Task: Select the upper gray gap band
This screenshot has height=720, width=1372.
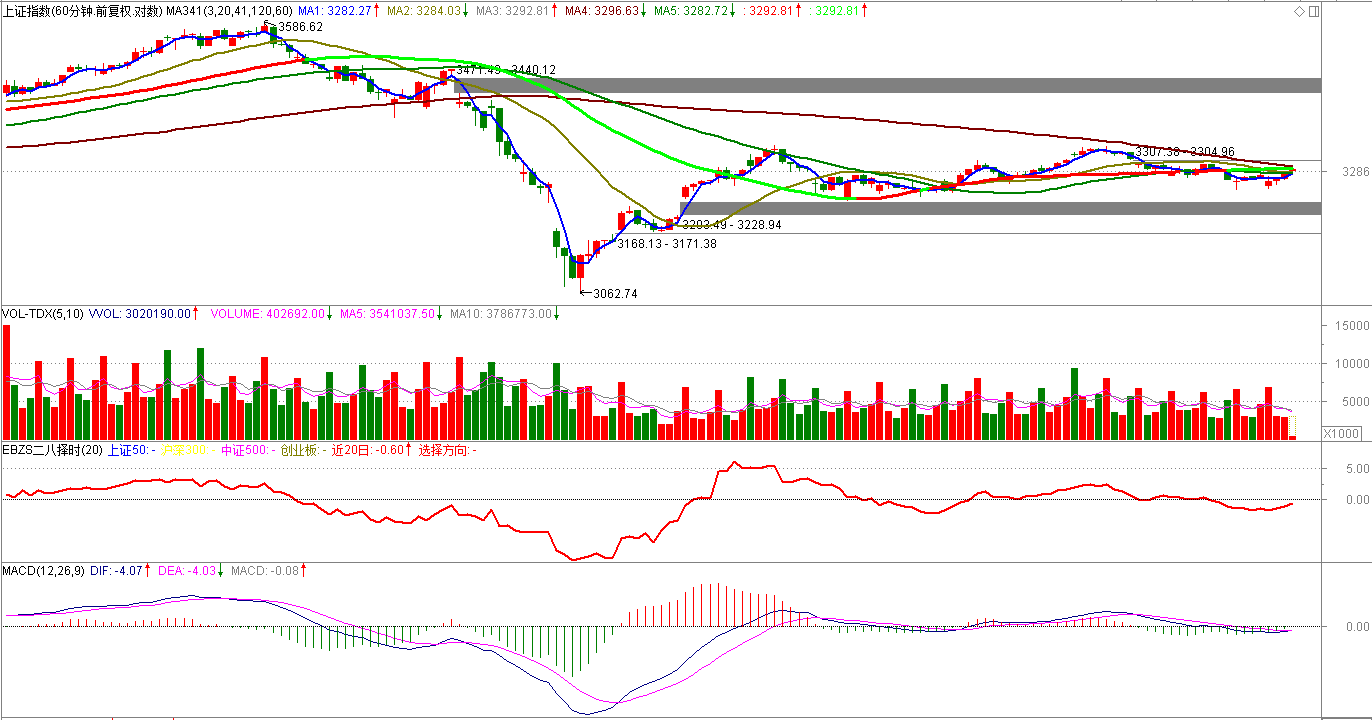Action: click(x=888, y=85)
